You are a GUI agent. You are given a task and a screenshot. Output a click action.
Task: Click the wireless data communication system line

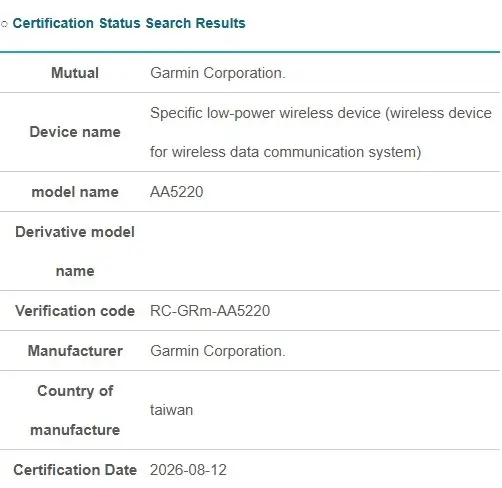(x=286, y=152)
